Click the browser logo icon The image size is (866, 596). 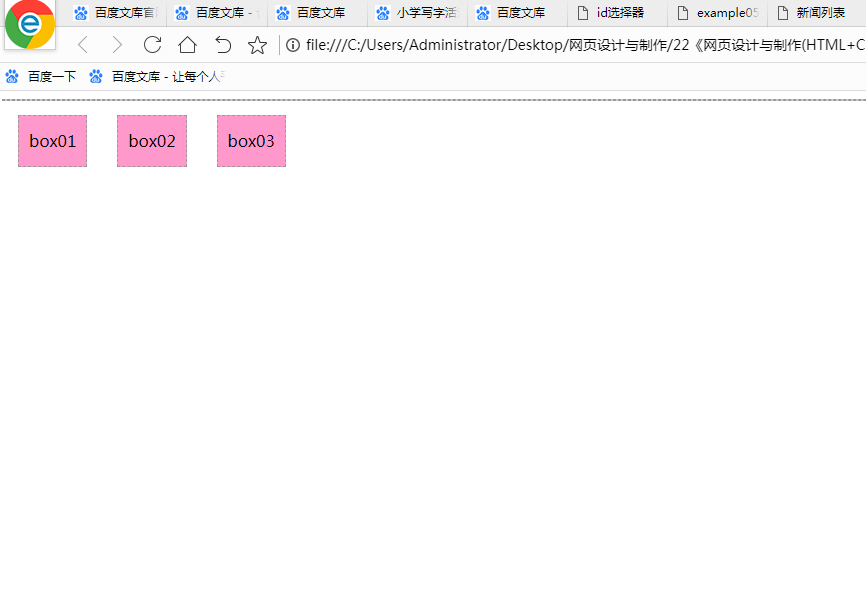point(29,25)
